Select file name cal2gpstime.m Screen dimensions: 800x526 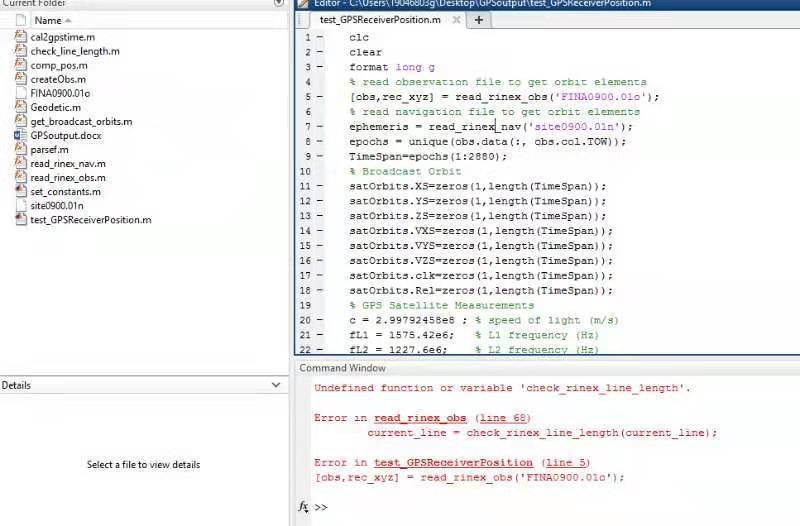(x=62, y=37)
